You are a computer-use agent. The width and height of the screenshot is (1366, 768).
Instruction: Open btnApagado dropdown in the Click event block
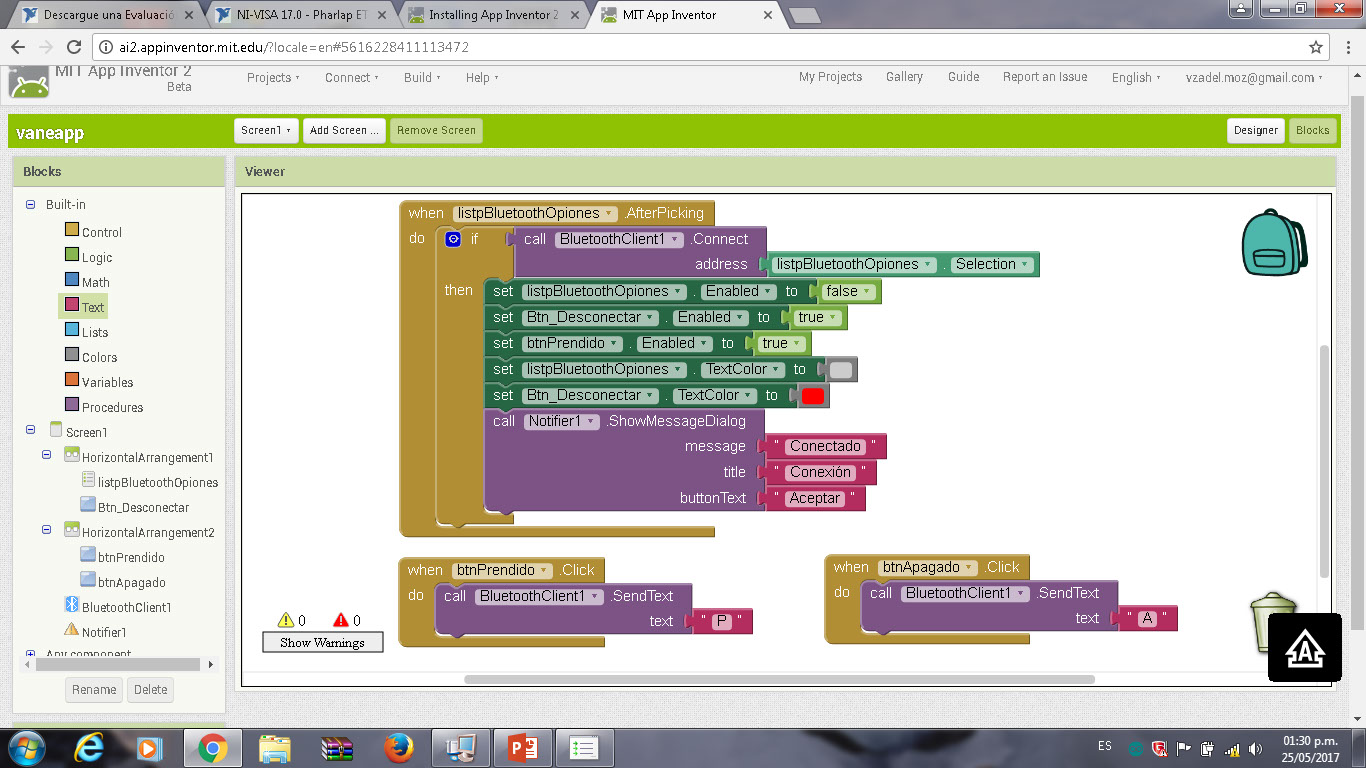[x=928, y=567]
